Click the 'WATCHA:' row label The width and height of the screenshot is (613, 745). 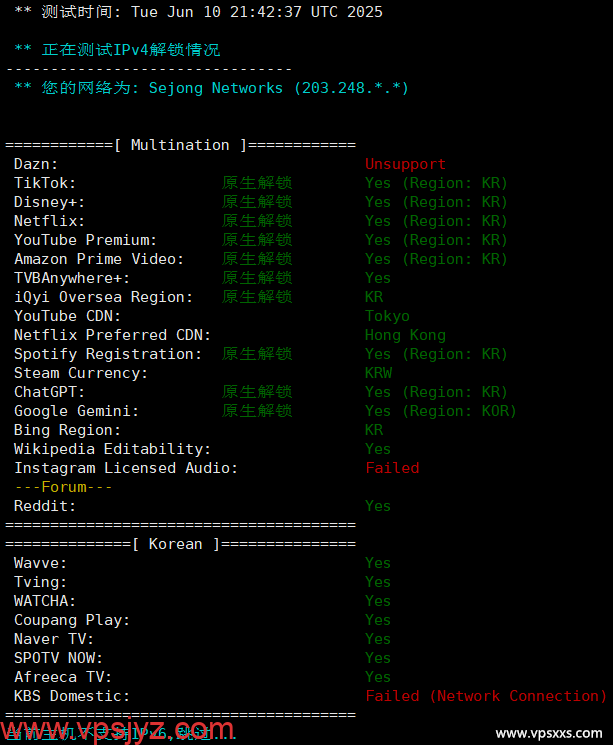coord(45,601)
